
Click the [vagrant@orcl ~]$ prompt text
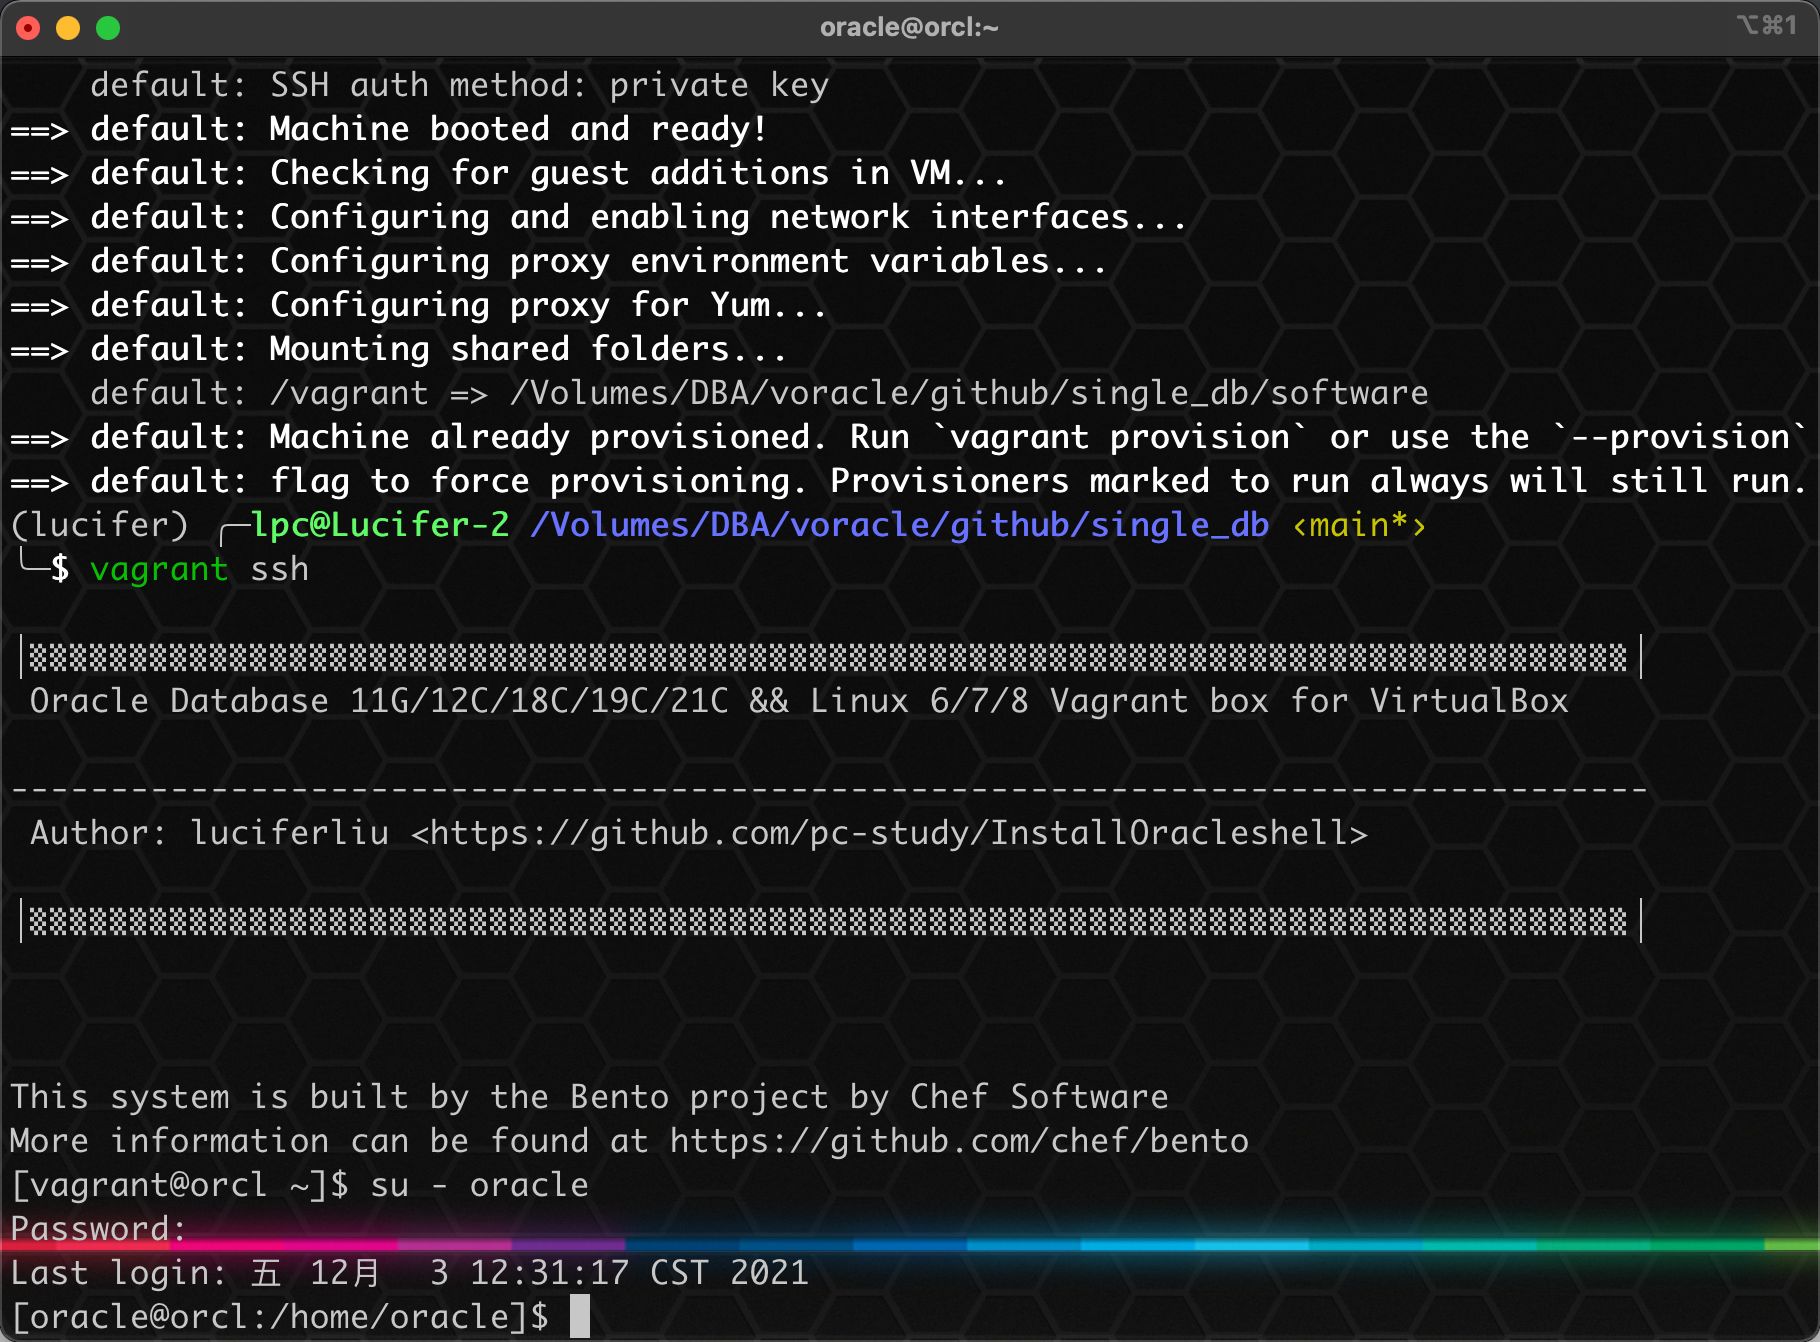pyautogui.click(x=180, y=1185)
